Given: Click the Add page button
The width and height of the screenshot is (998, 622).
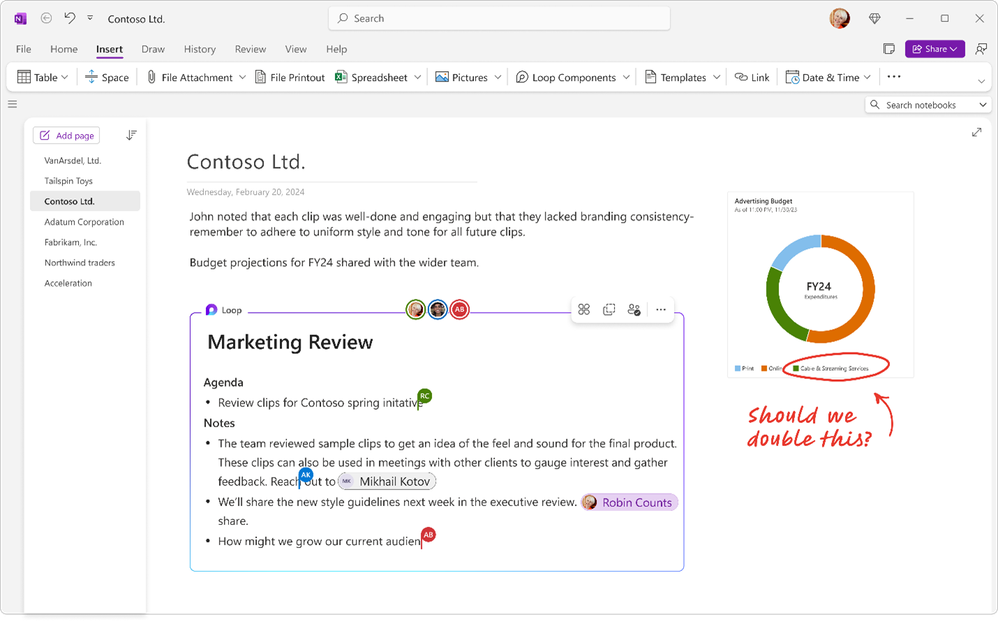Looking at the screenshot, I should coord(67,135).
